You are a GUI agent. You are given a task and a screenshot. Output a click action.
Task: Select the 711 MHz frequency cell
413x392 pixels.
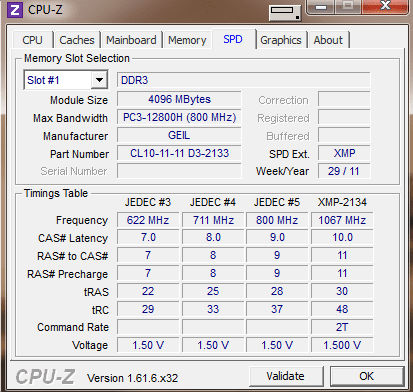point(213,220)
